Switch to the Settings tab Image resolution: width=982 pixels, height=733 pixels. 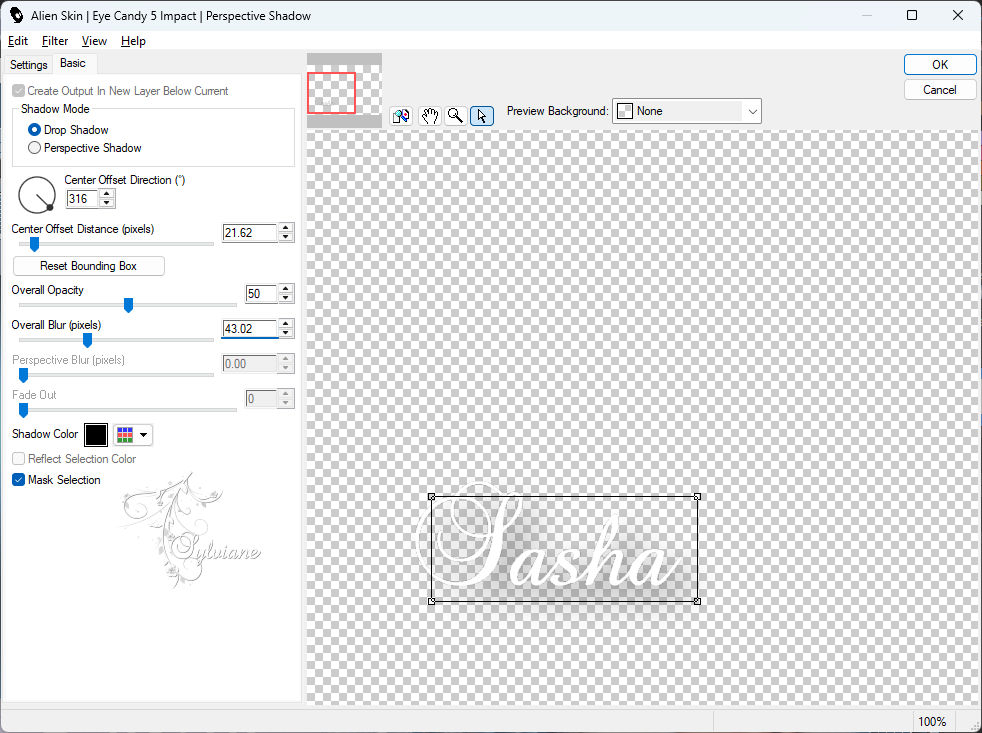(x=29, y=65)
